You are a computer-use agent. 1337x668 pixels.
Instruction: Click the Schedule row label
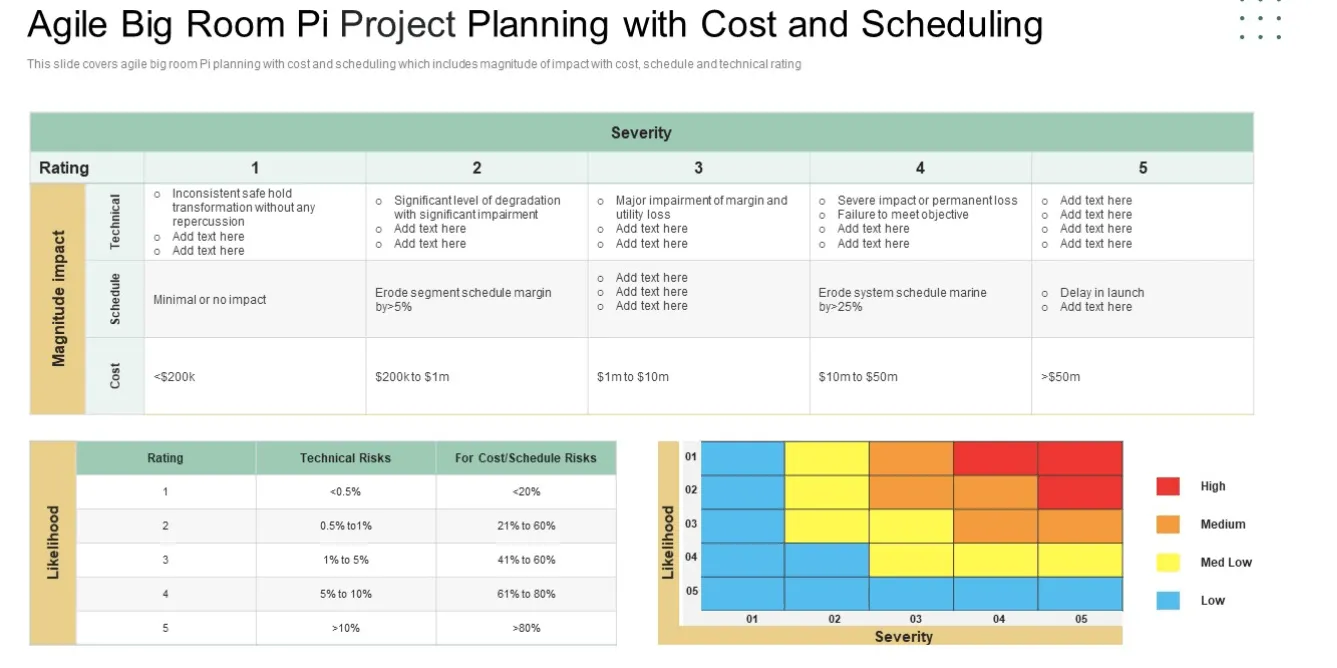(115, 299)
